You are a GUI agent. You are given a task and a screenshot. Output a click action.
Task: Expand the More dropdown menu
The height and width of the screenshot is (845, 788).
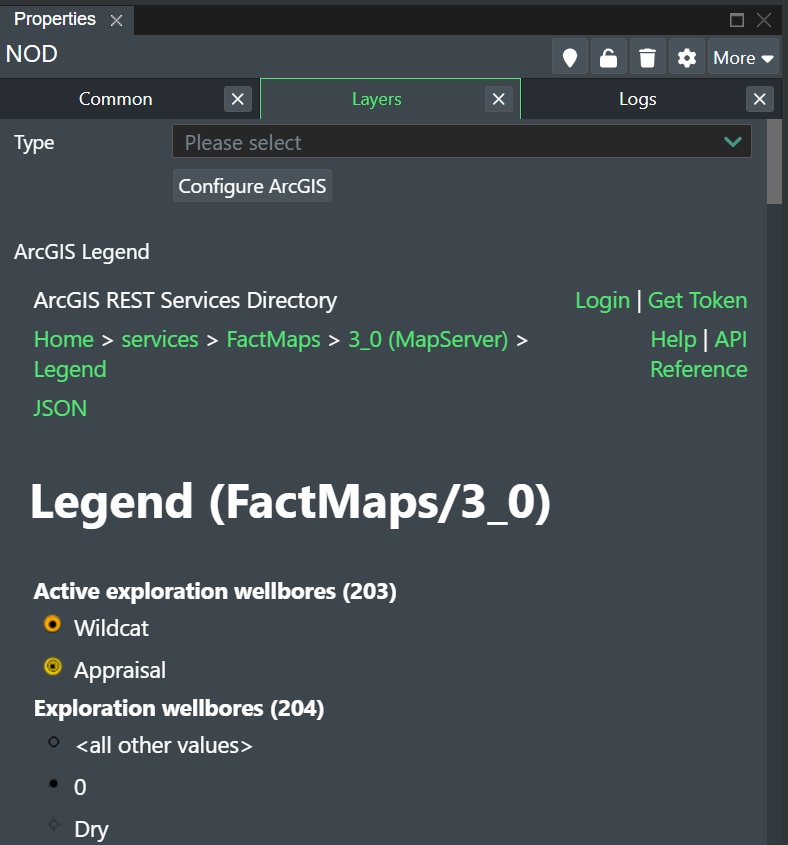coord(743,57)
